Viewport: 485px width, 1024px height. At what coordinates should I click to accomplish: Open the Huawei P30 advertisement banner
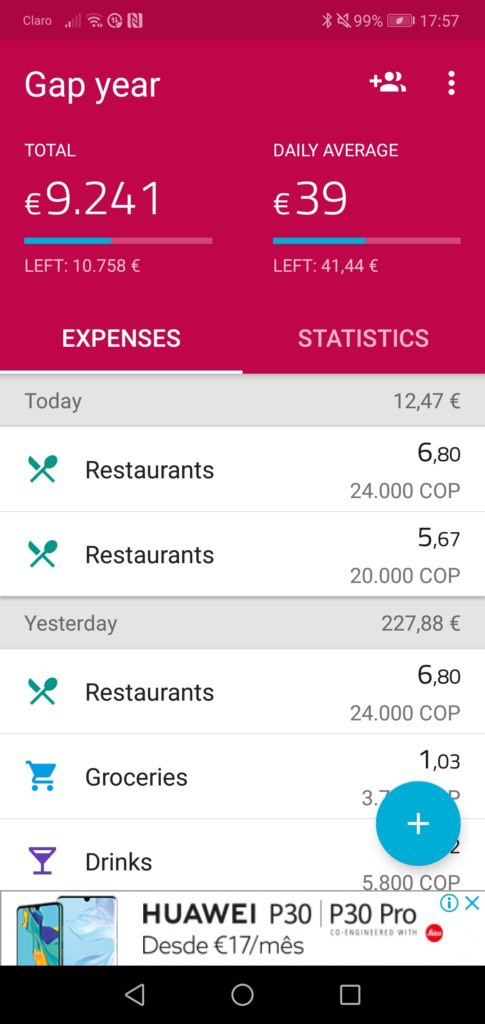click(242, 928)
